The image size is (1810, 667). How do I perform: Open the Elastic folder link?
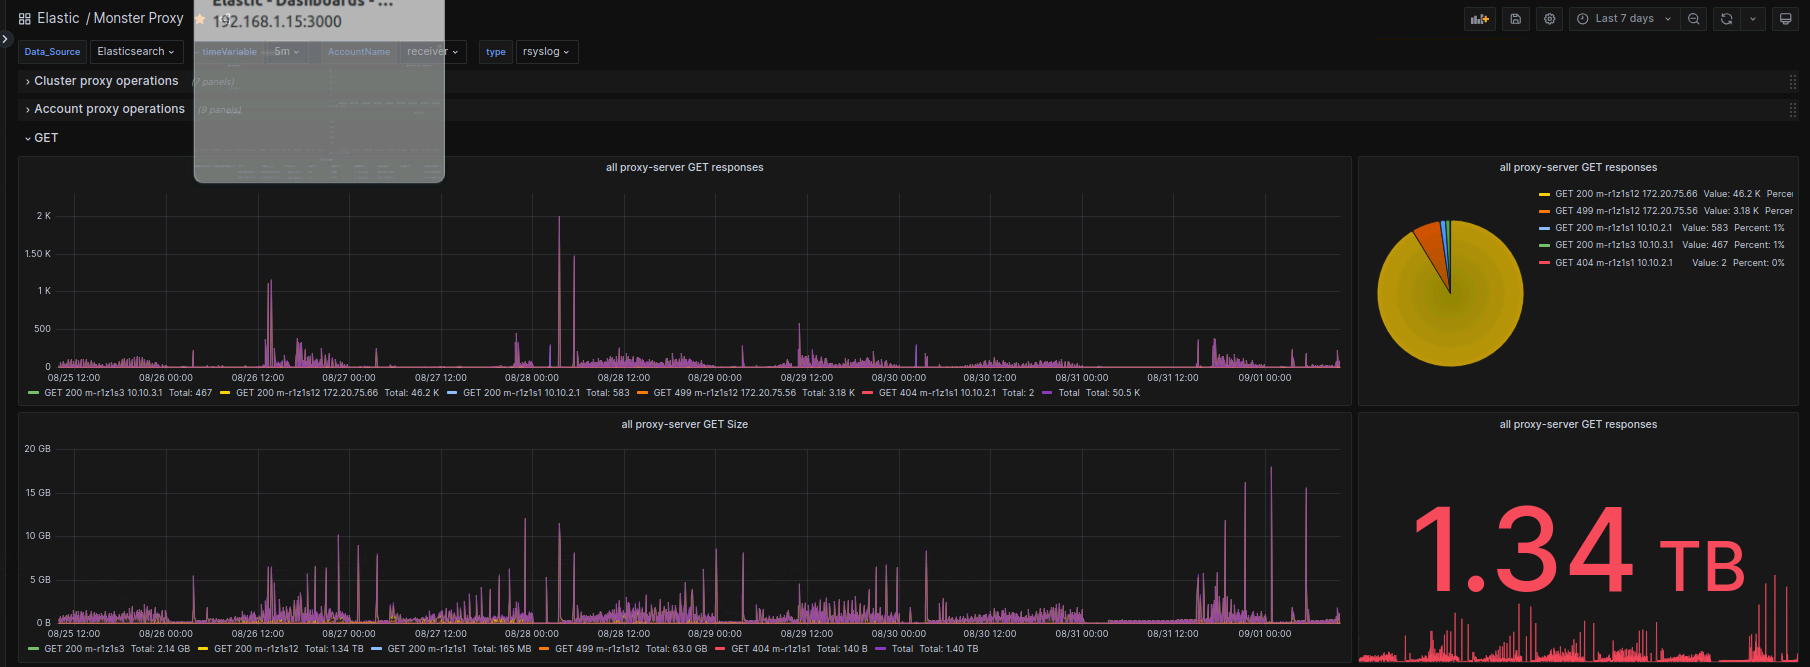coord(58,18)
